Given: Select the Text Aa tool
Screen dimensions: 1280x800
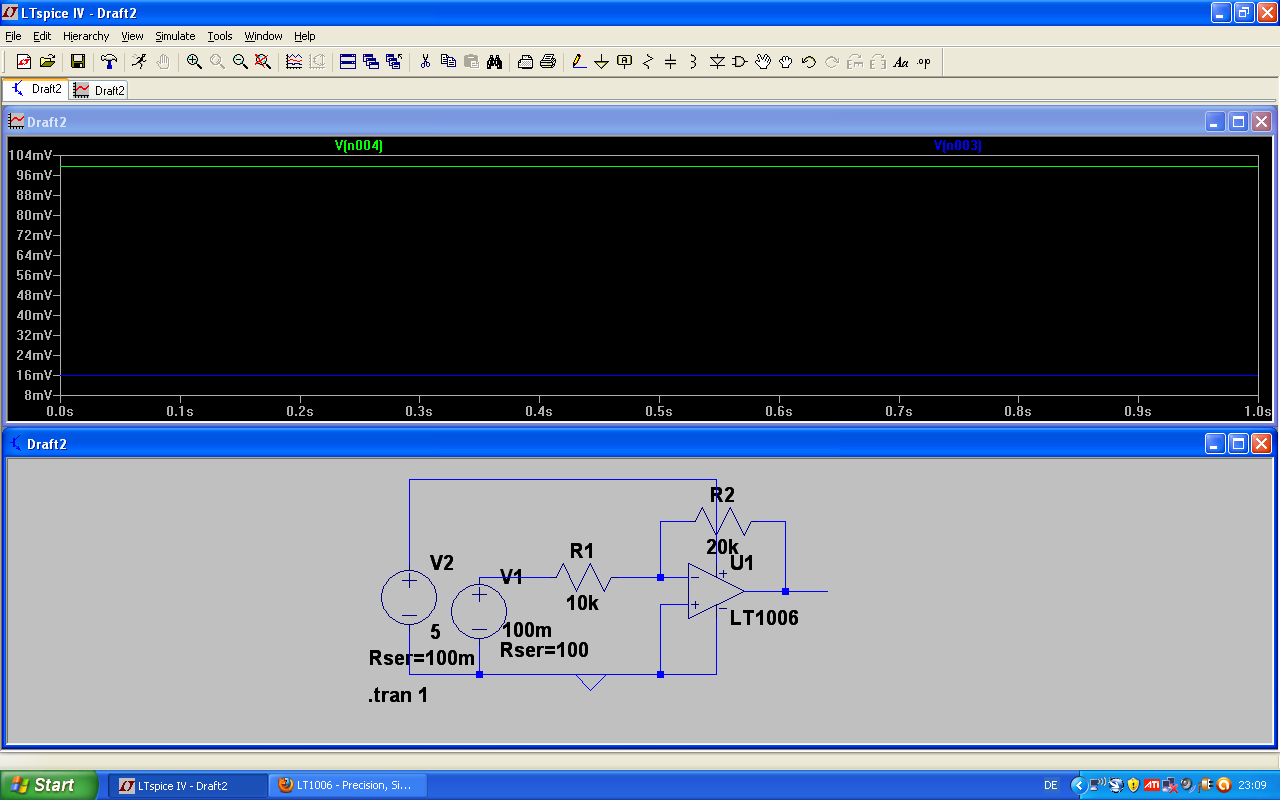Looking at the screenshot, I should click(x=901, y=62).
